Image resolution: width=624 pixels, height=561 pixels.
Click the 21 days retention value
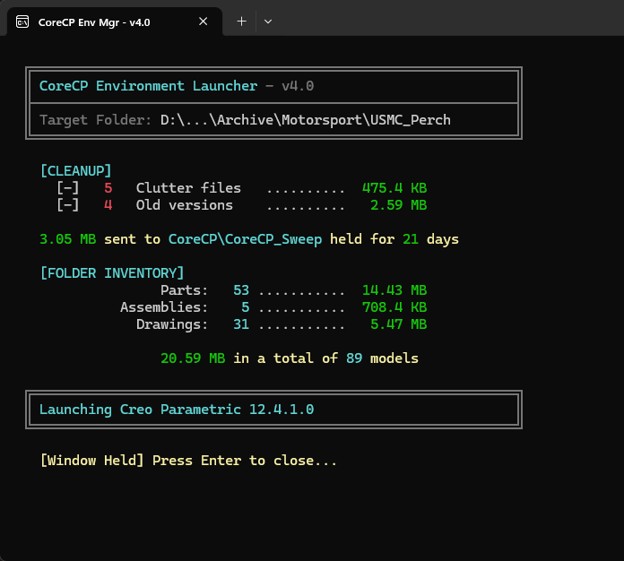pyautogui.click(x=431, y=239)
